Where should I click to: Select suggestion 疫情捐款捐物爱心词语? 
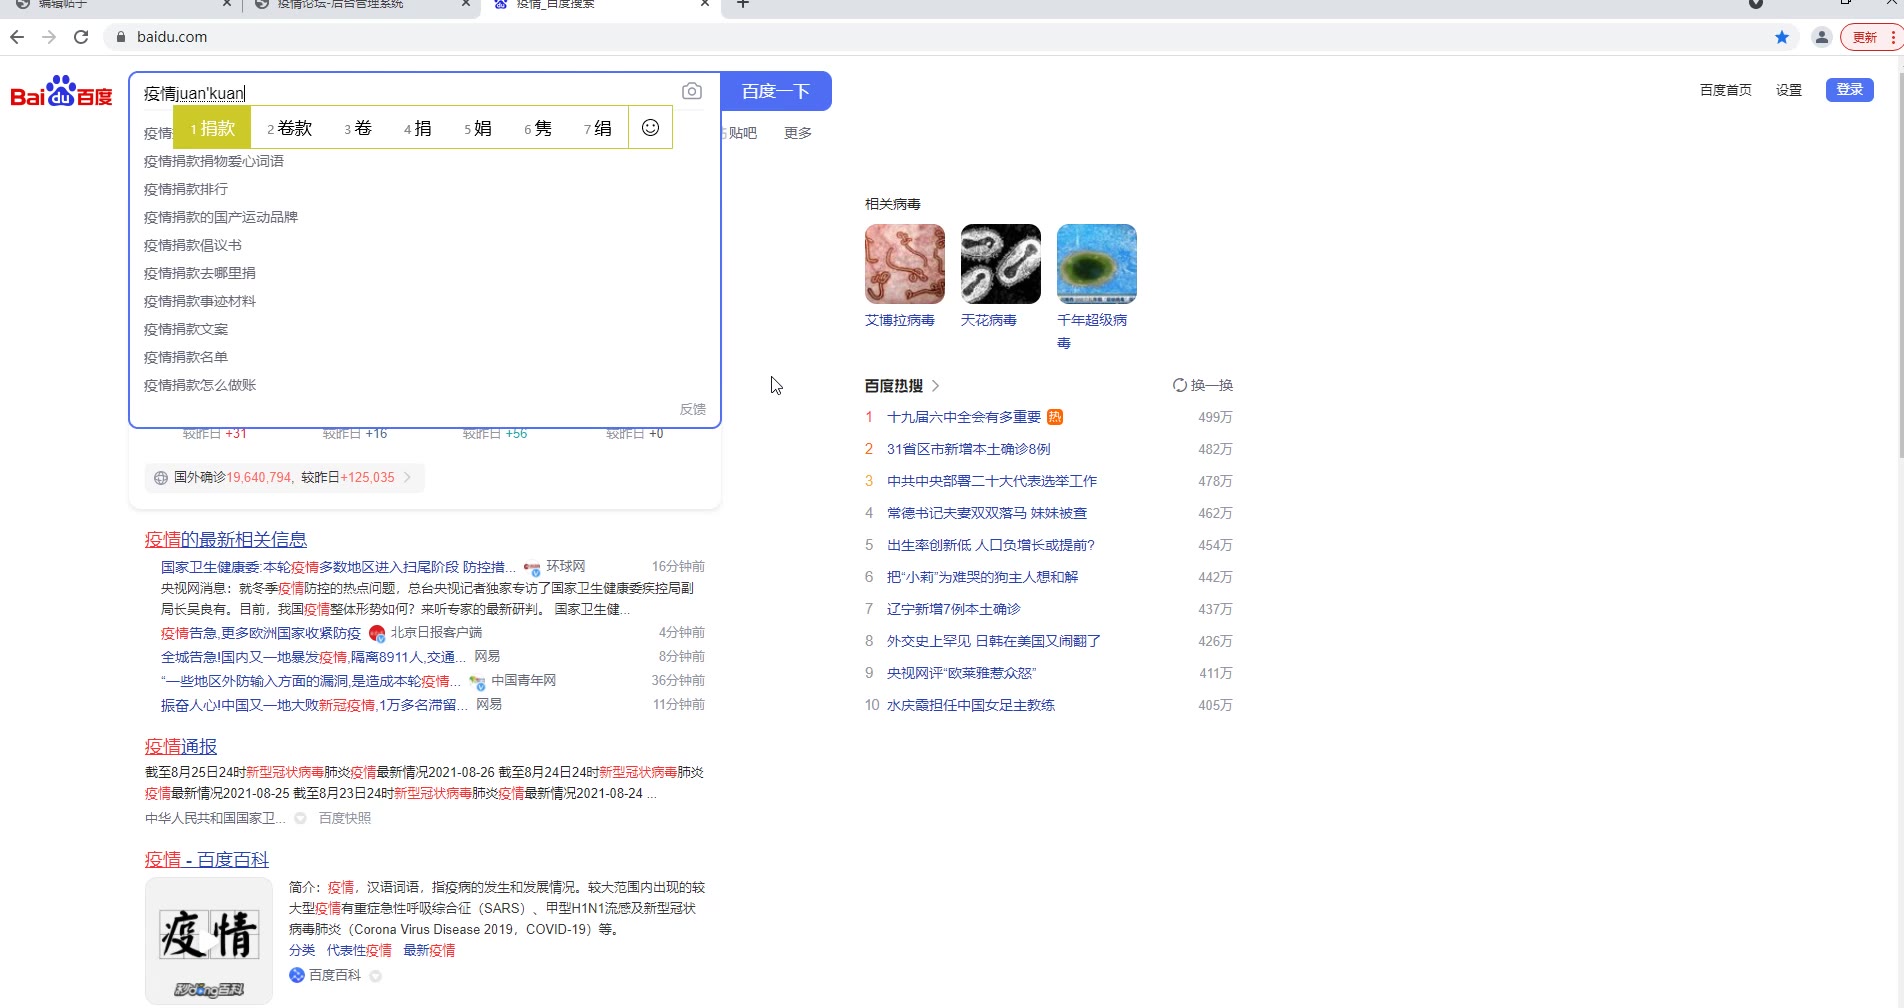(214, 161)
